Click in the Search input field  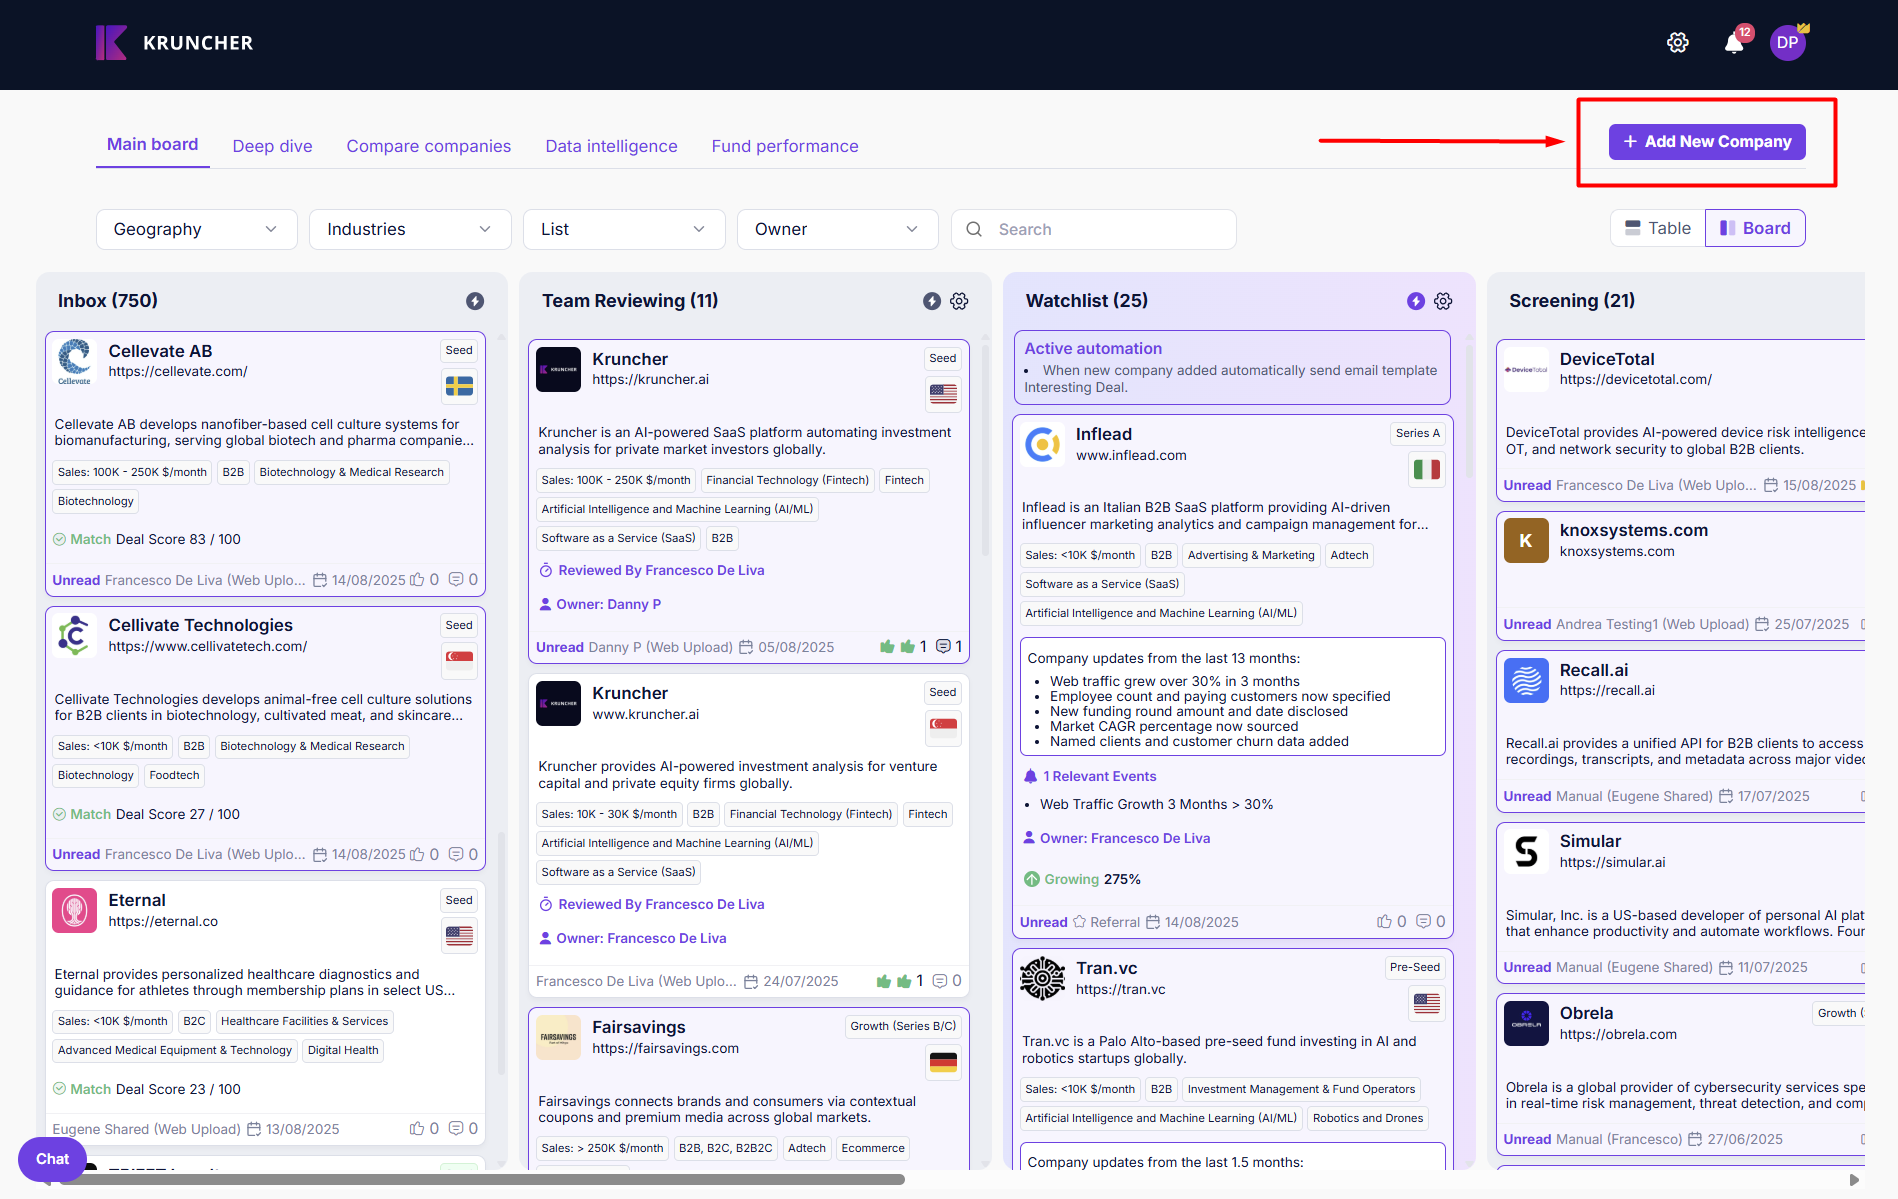coord(1094,229)
